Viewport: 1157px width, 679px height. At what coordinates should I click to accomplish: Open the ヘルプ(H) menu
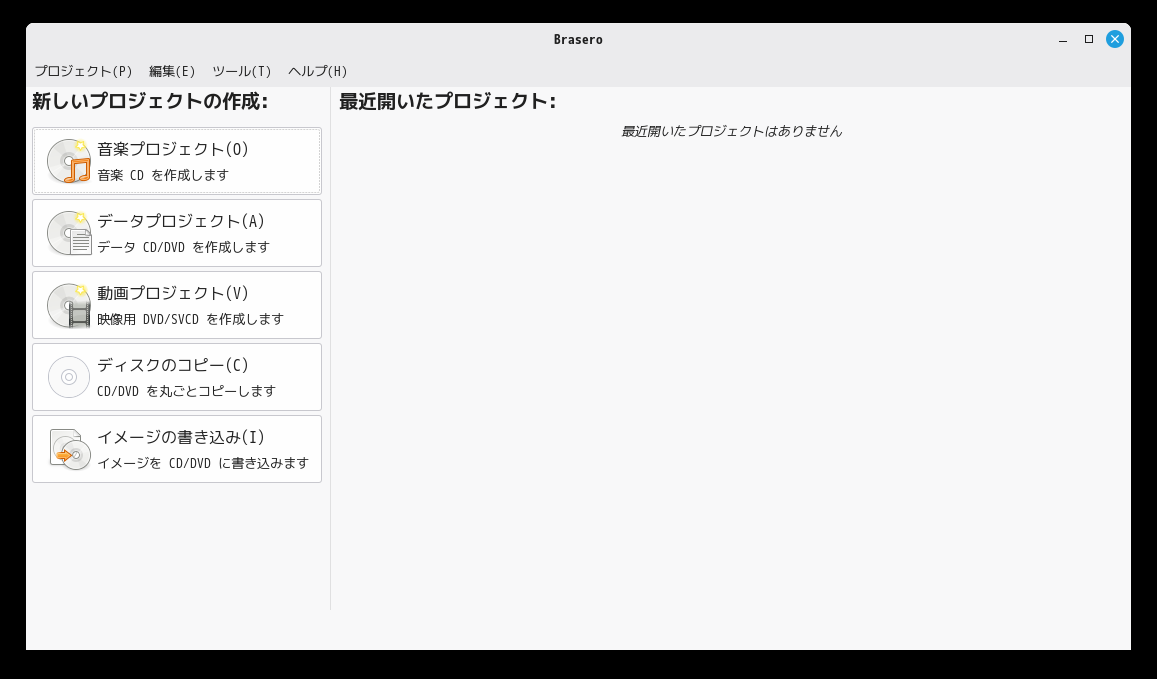tap(318, 71)
